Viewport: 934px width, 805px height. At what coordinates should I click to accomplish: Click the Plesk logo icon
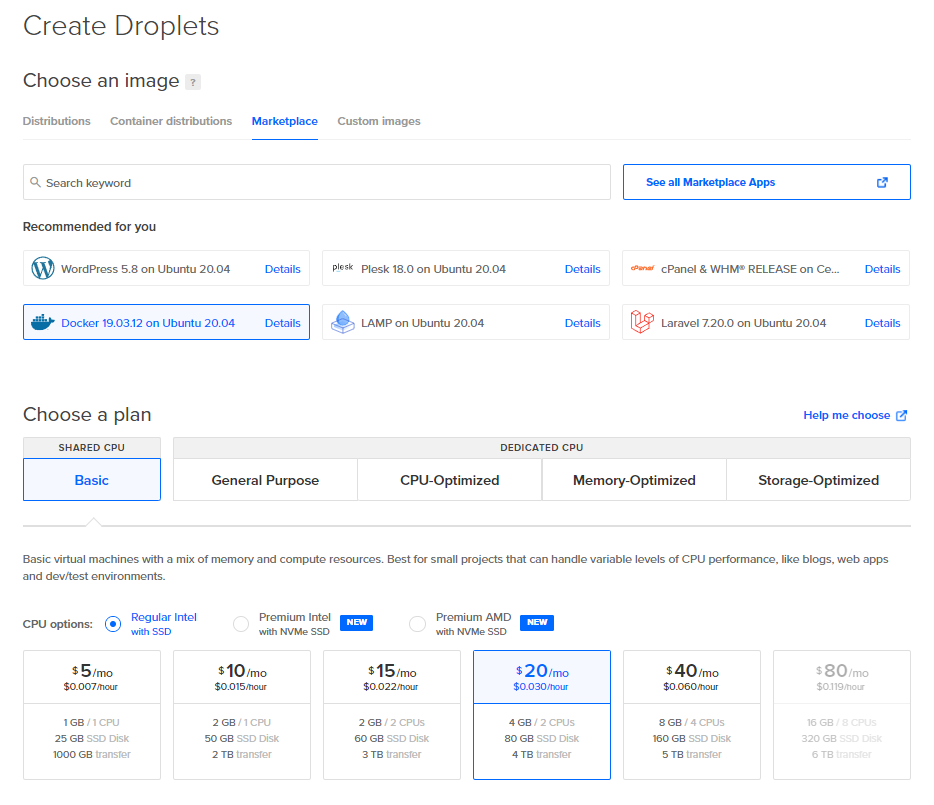[343, 268]
